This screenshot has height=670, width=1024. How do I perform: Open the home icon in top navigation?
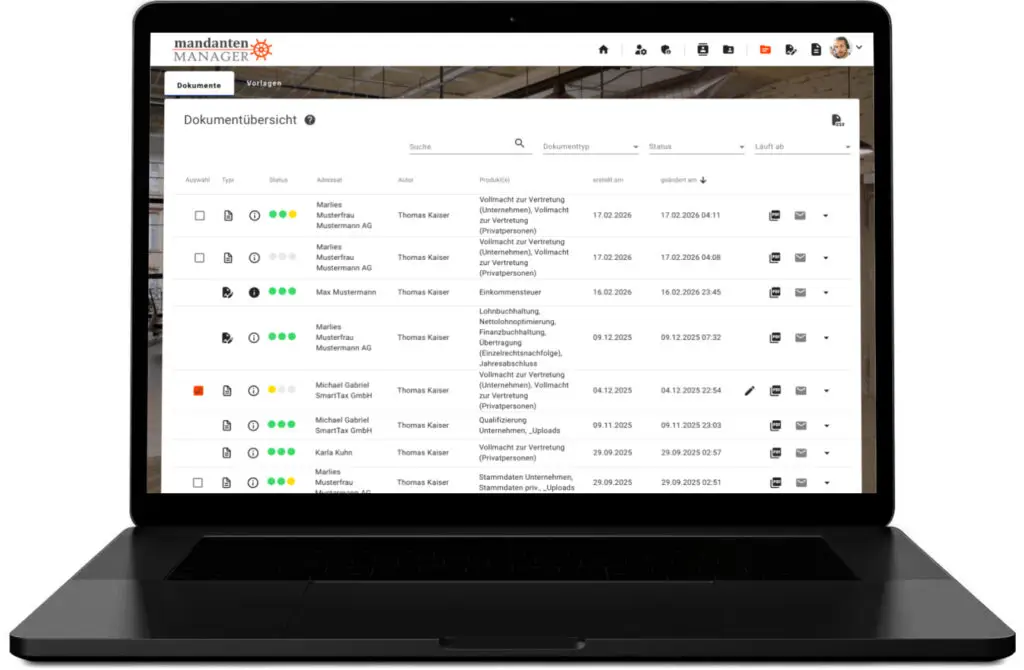pos(603,50)
